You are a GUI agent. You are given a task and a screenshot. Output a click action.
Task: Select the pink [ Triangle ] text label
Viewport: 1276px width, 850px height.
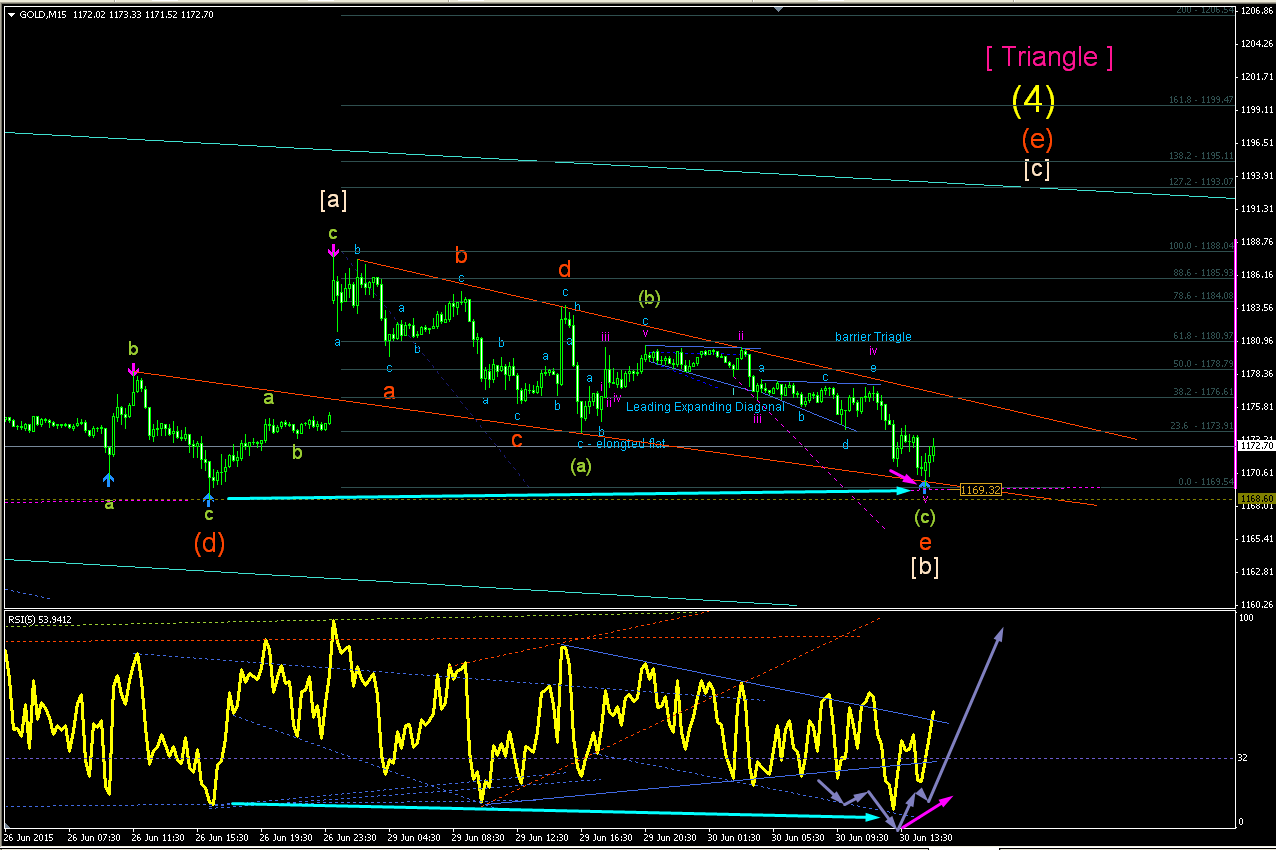pos(1049,57)
